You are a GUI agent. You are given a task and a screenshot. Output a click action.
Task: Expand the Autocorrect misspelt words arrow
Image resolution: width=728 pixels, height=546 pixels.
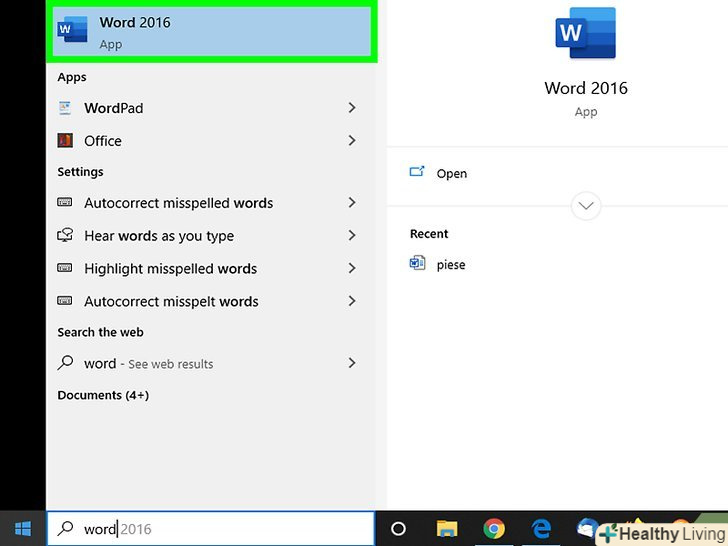pyautogui.click(x=352, y=301)
